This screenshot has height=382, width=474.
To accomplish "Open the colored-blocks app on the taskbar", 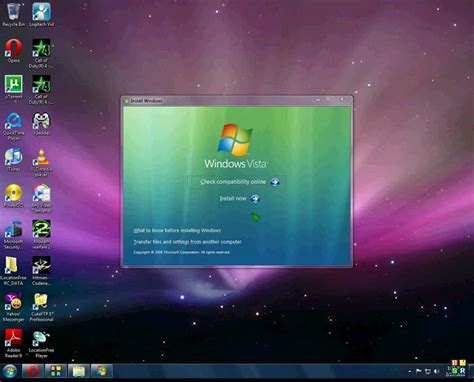I will pos(55,371).
